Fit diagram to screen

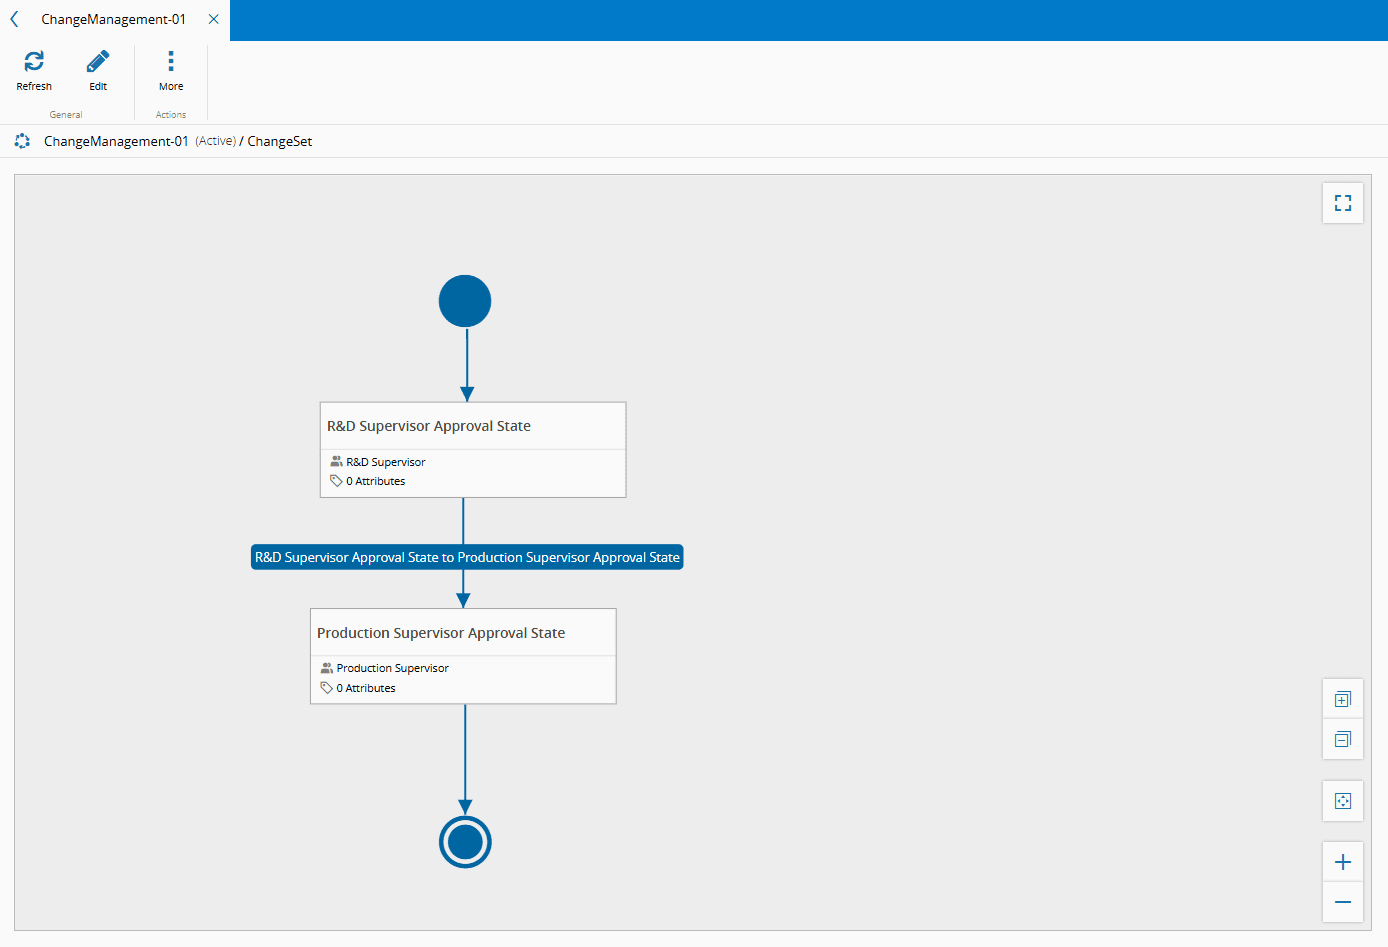tap(1343, 801)
